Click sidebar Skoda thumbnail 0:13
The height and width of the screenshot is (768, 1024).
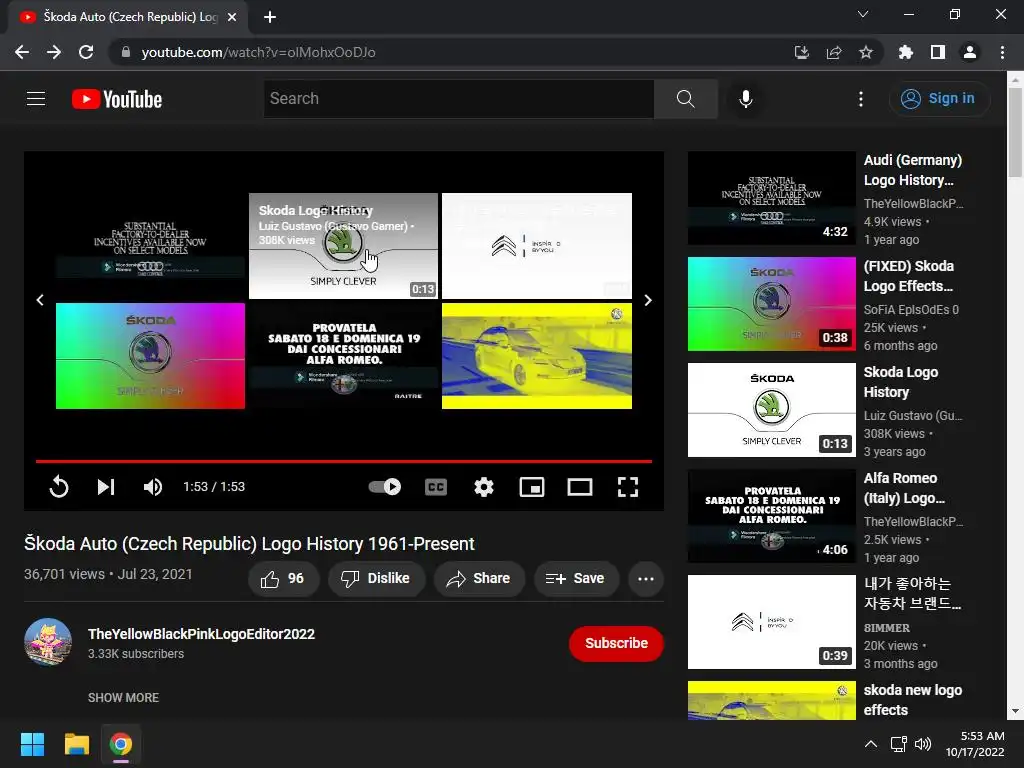771,410
